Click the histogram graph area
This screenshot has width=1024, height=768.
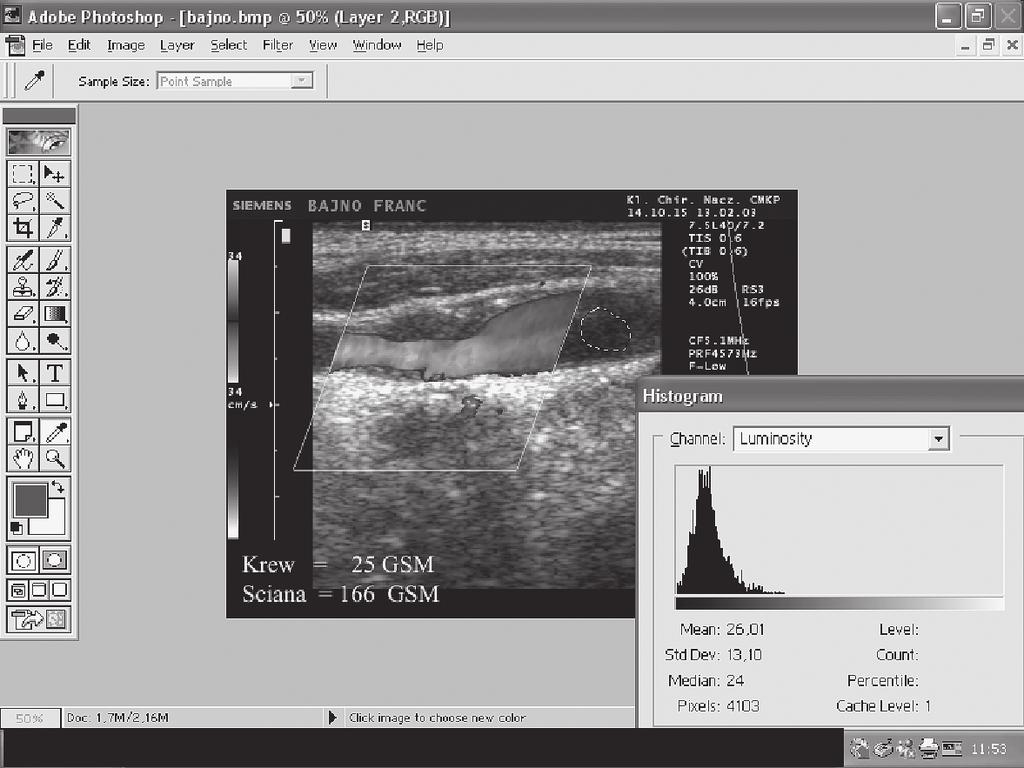839,530
